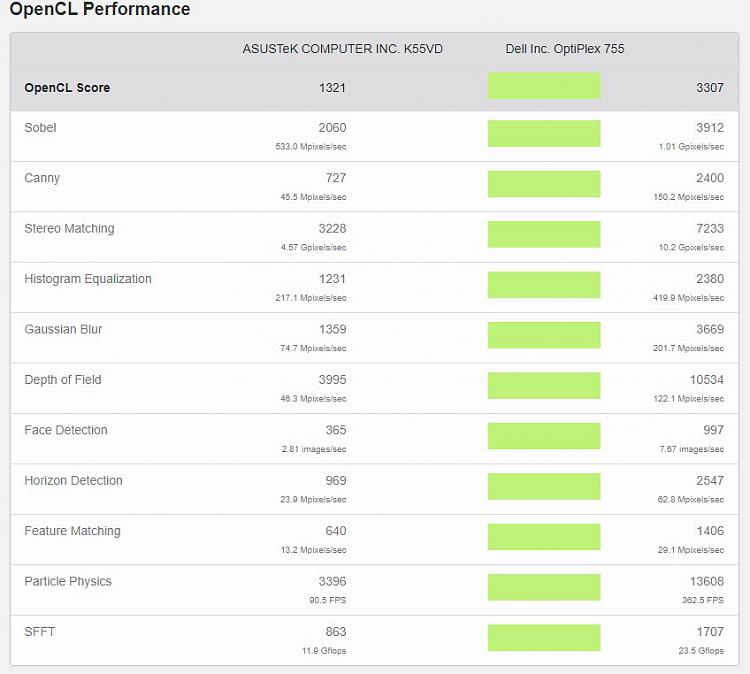Click the 62.8 Mpixels/sec value

[691, 499]
